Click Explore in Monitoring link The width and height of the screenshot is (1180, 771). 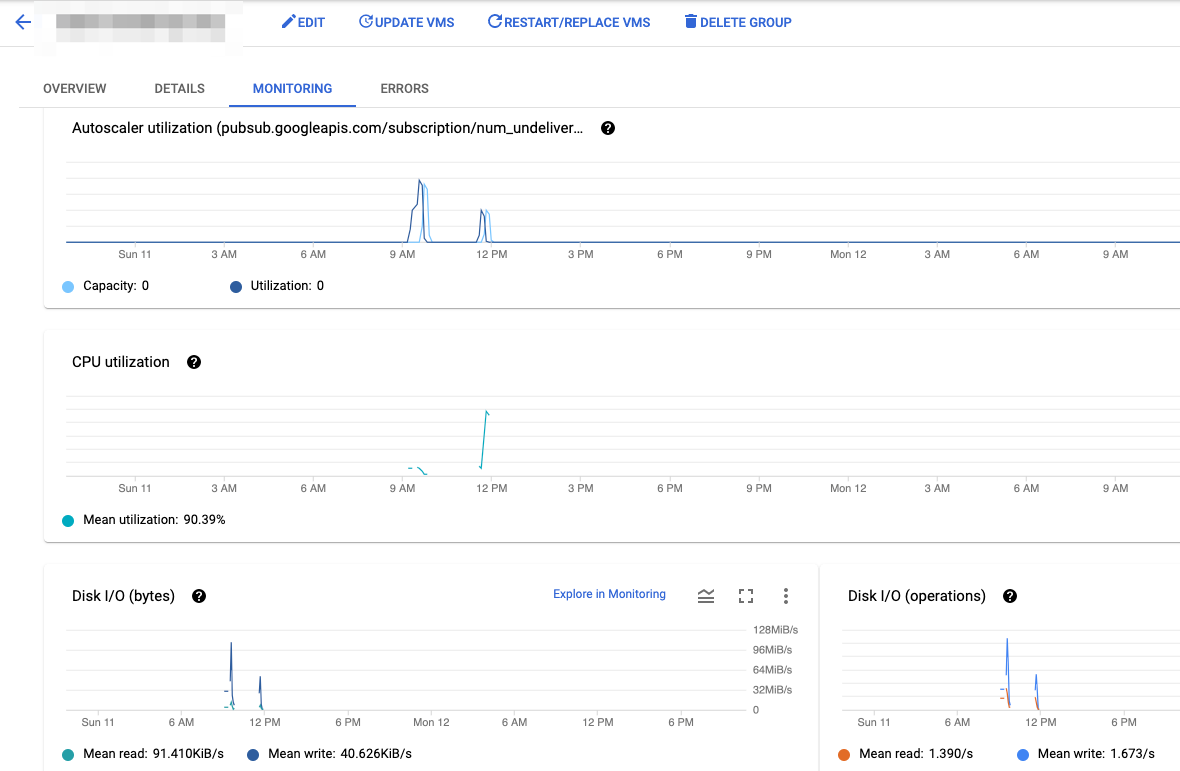click(609, 594)
